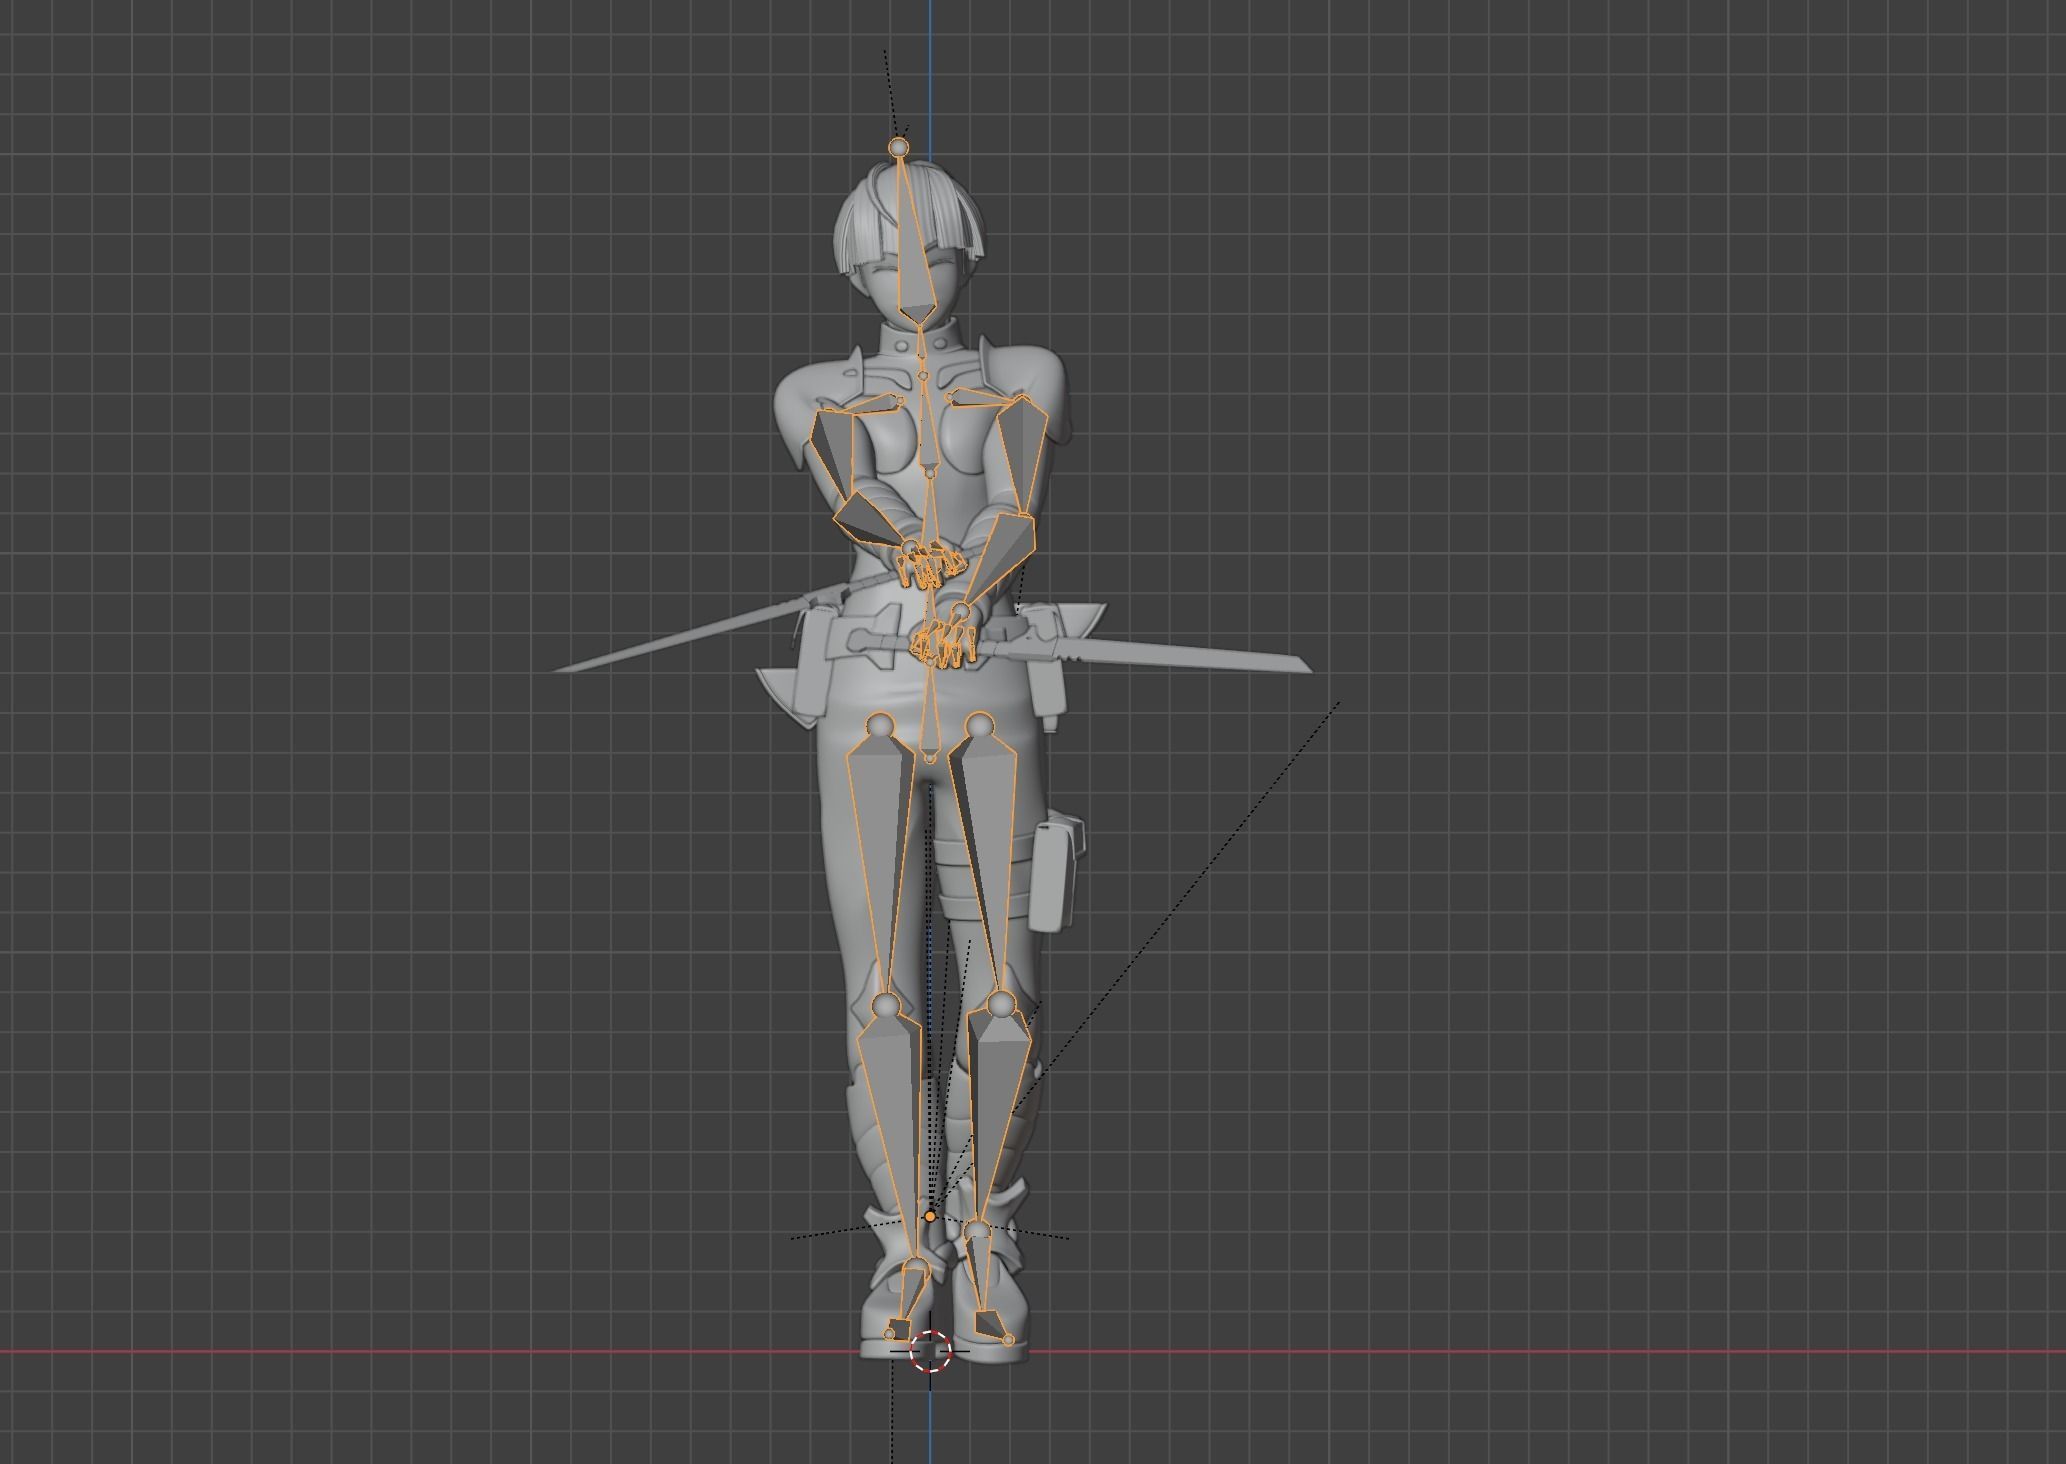The width and height of the screenshot is (2066, 1464).
Task: Click the joint sphere atop the head bone
Action: [899, 148]
